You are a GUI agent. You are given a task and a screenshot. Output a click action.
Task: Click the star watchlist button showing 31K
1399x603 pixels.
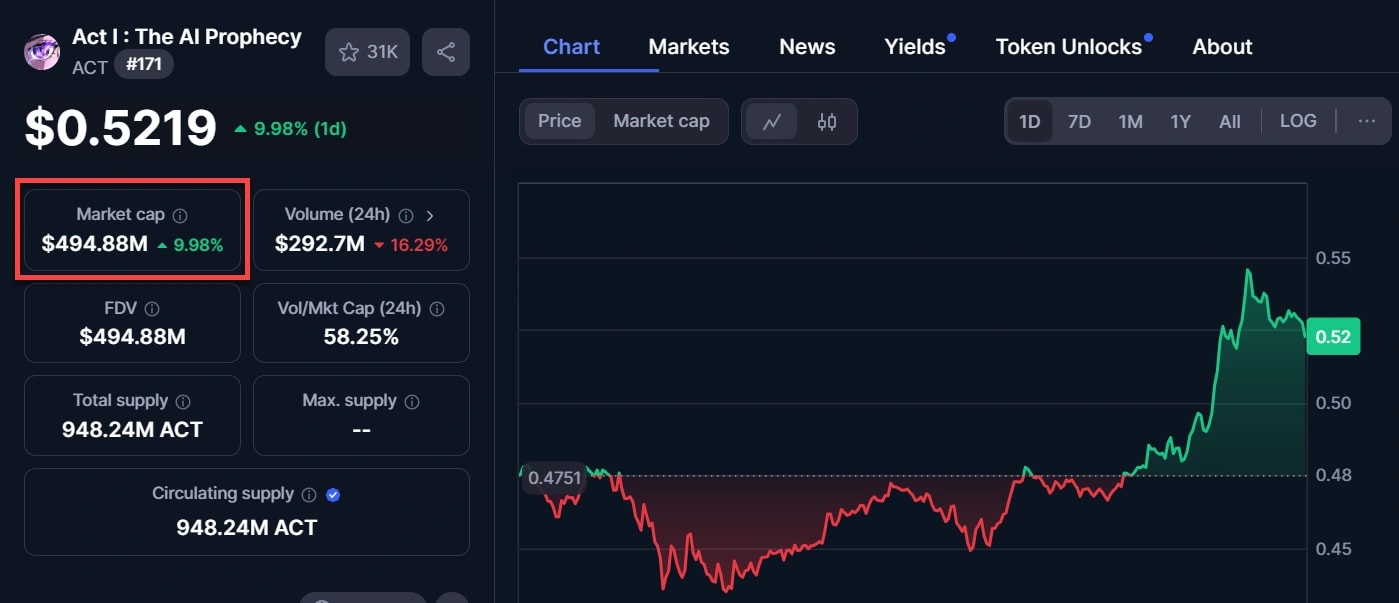pos(368,52)
